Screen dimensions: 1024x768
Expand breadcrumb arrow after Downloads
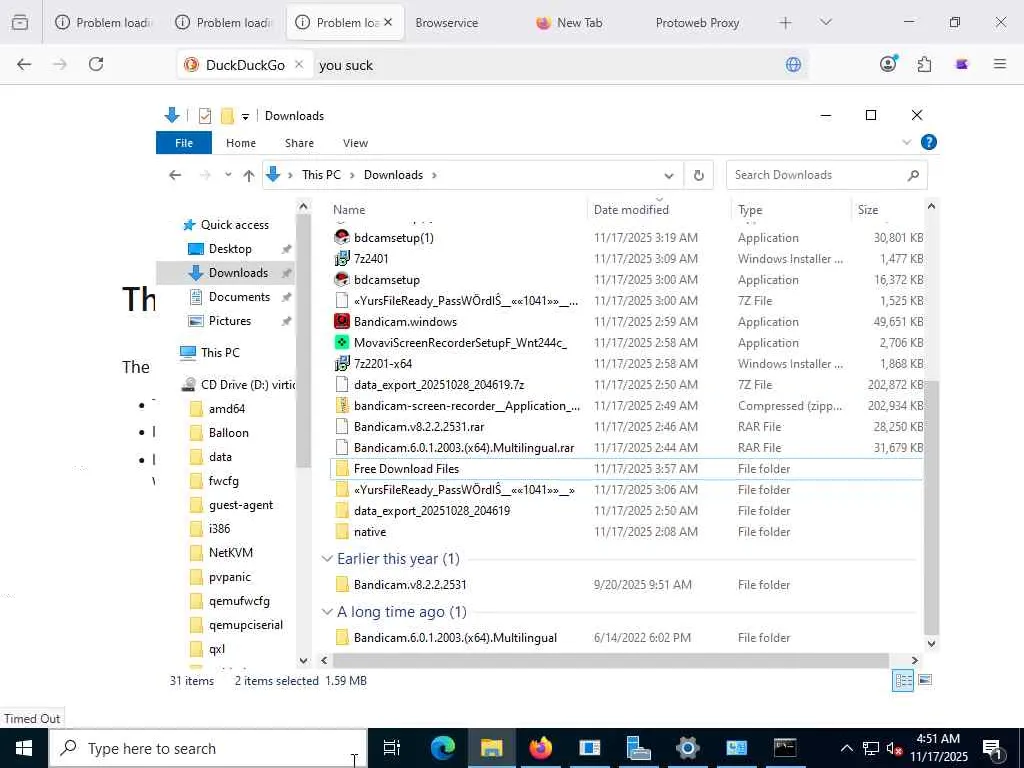(x=434, y=175)
